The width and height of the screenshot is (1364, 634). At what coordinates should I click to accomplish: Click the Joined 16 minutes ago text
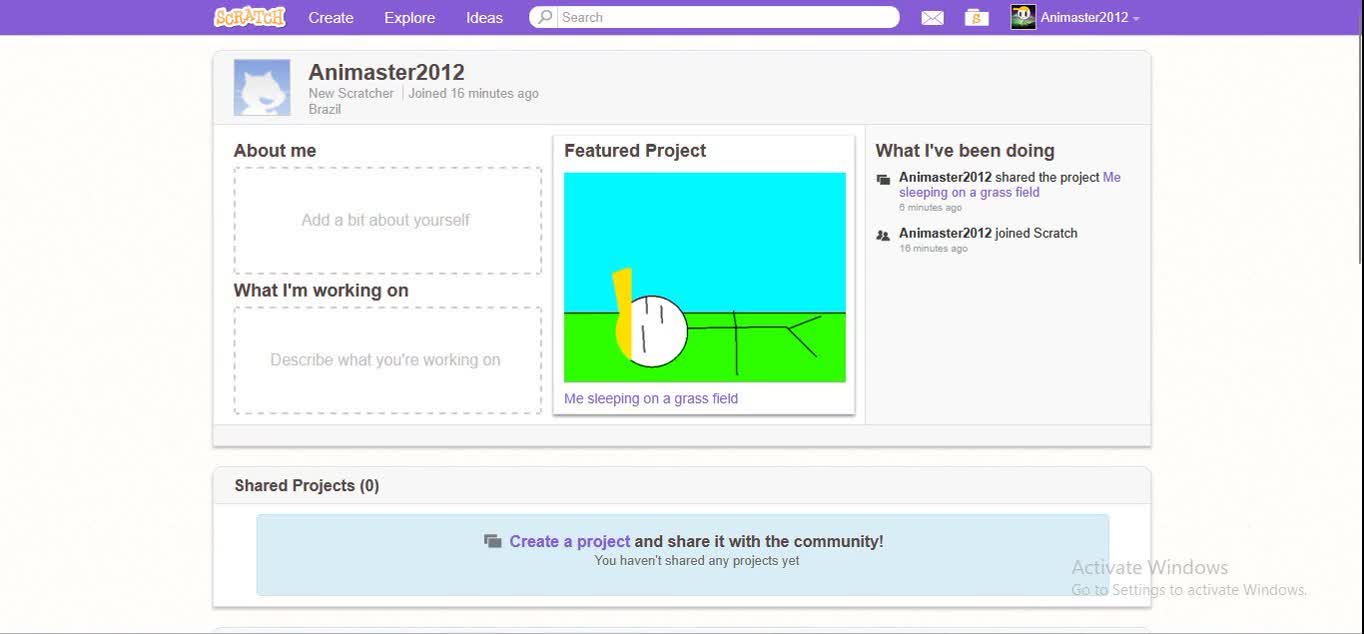tap(473, 93)
